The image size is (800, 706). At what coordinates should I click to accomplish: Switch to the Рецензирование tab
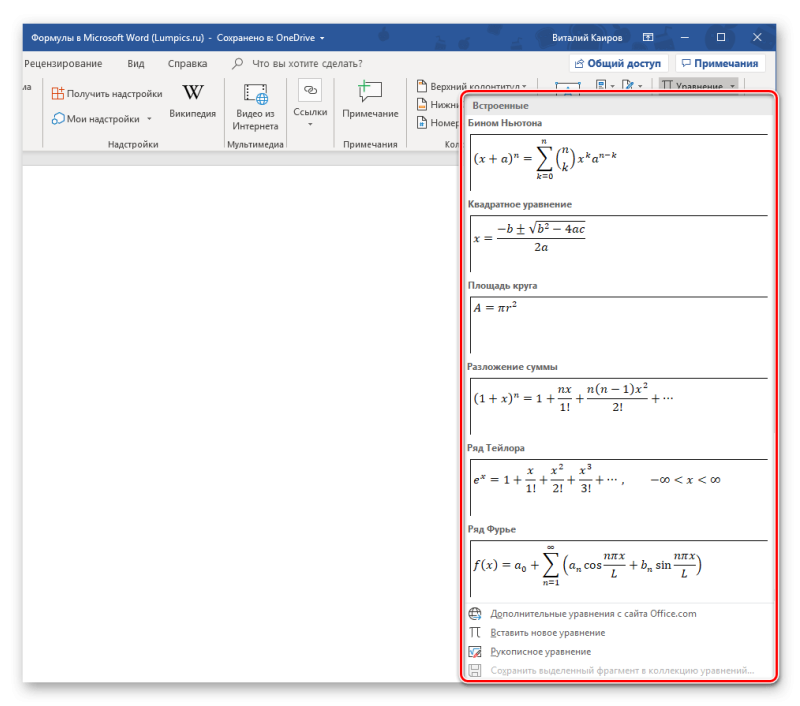(63, 63)
